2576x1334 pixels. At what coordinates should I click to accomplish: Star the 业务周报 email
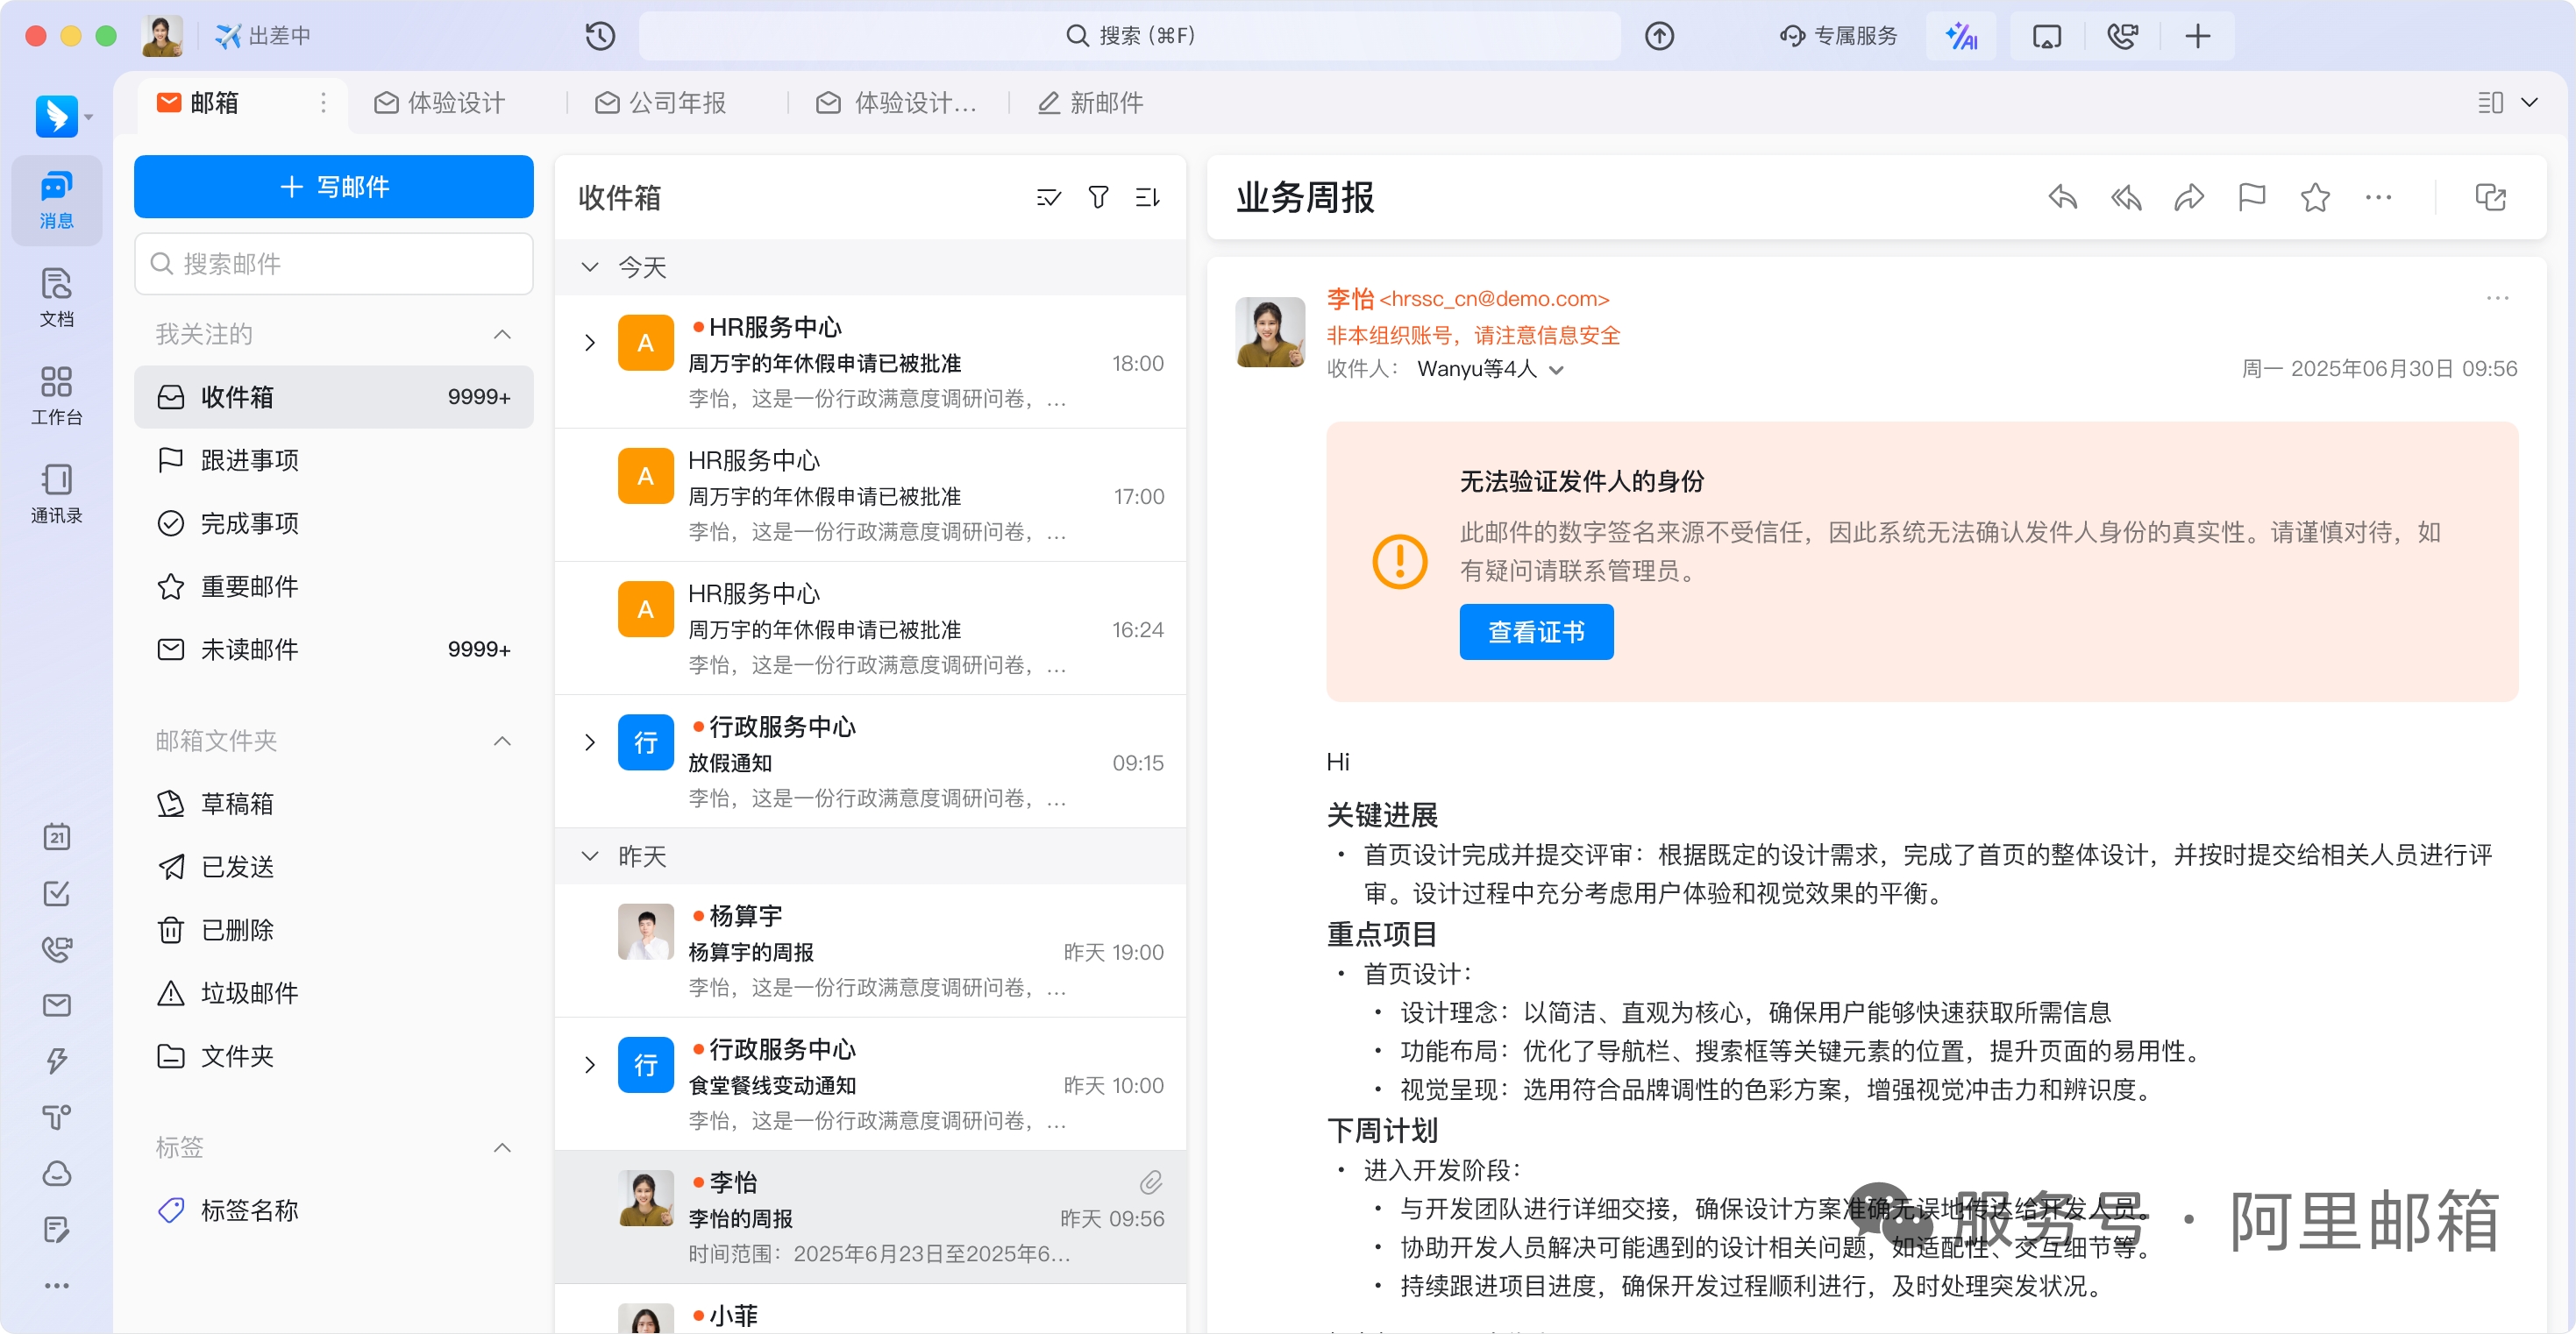point(2315,198)
